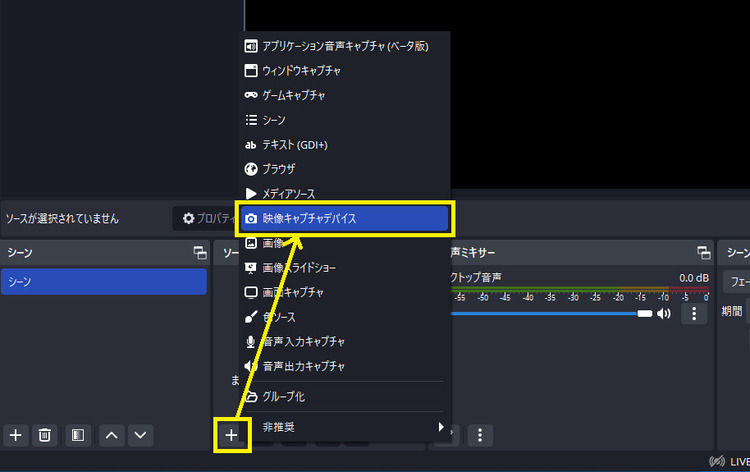Move the scene down
The width and height of the screenshot is (750, 472).
pos(140,435)
